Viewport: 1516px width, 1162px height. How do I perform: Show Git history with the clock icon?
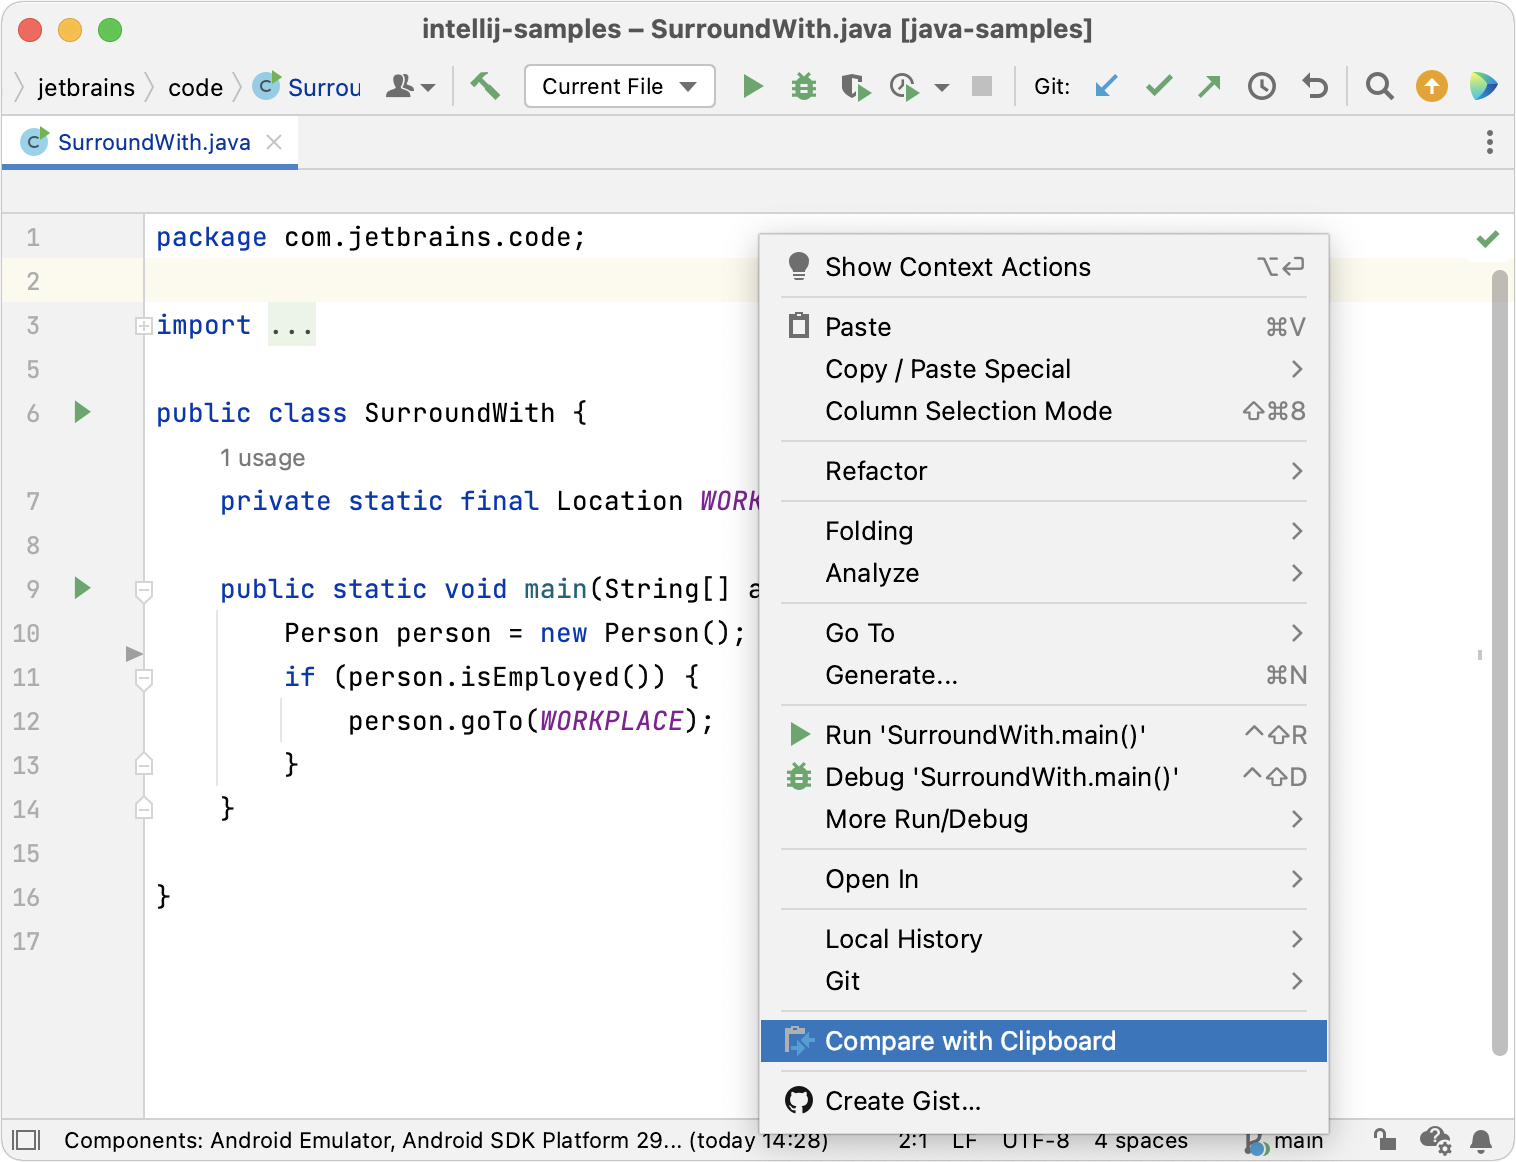tap(1262, 87)
